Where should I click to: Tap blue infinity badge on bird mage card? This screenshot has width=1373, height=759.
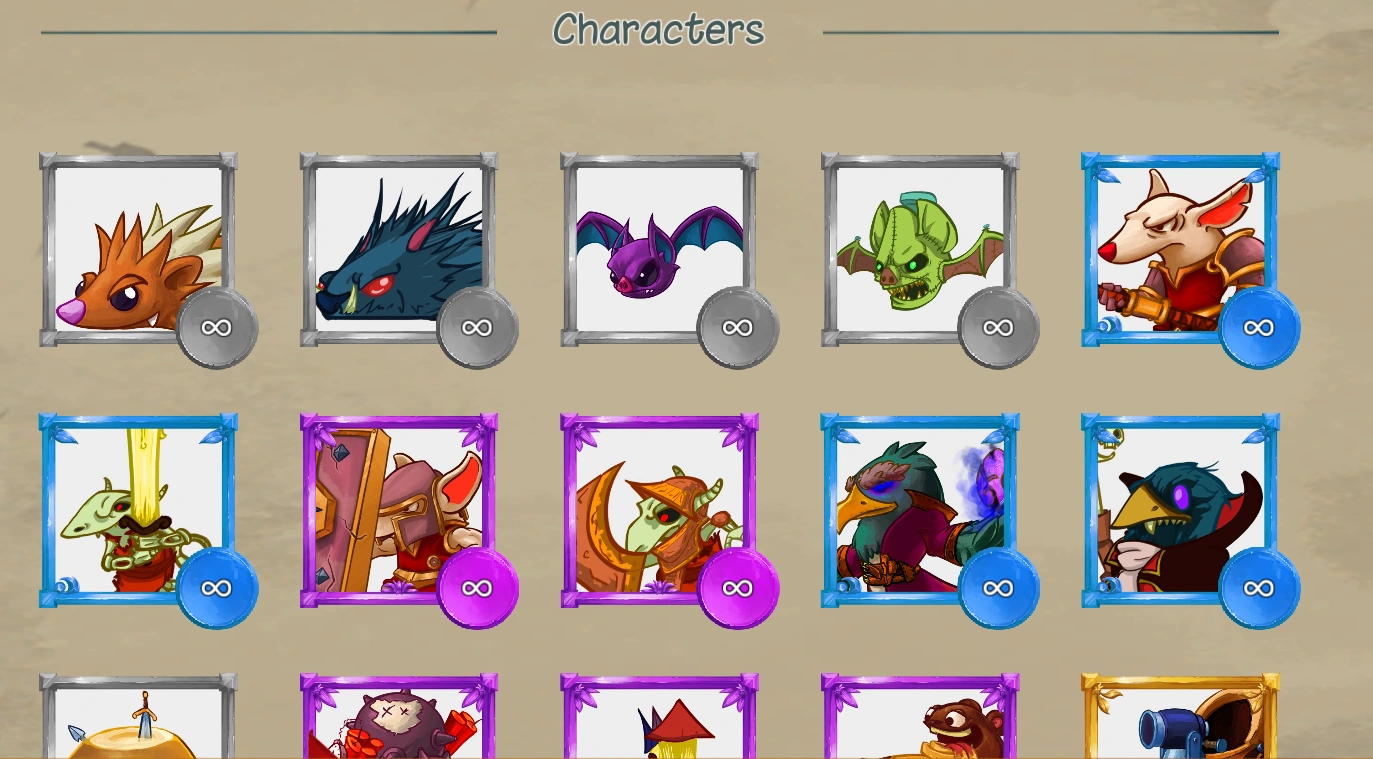(x=999, y=588)
